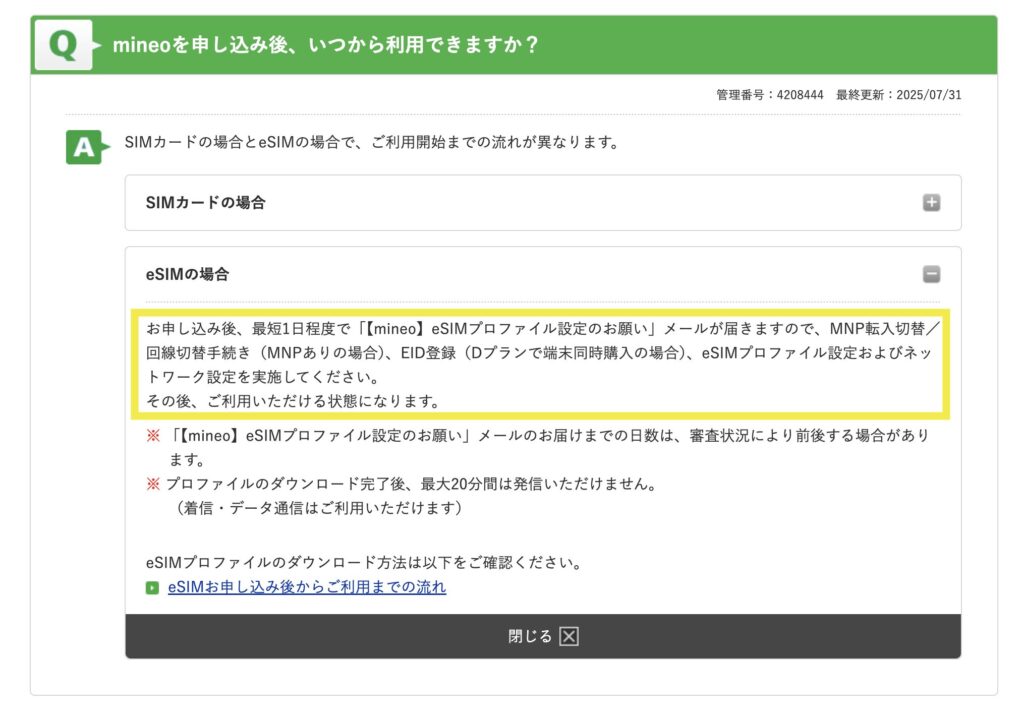Click the first red ※ note icon
1024x718 pixels.
[151, 435]
